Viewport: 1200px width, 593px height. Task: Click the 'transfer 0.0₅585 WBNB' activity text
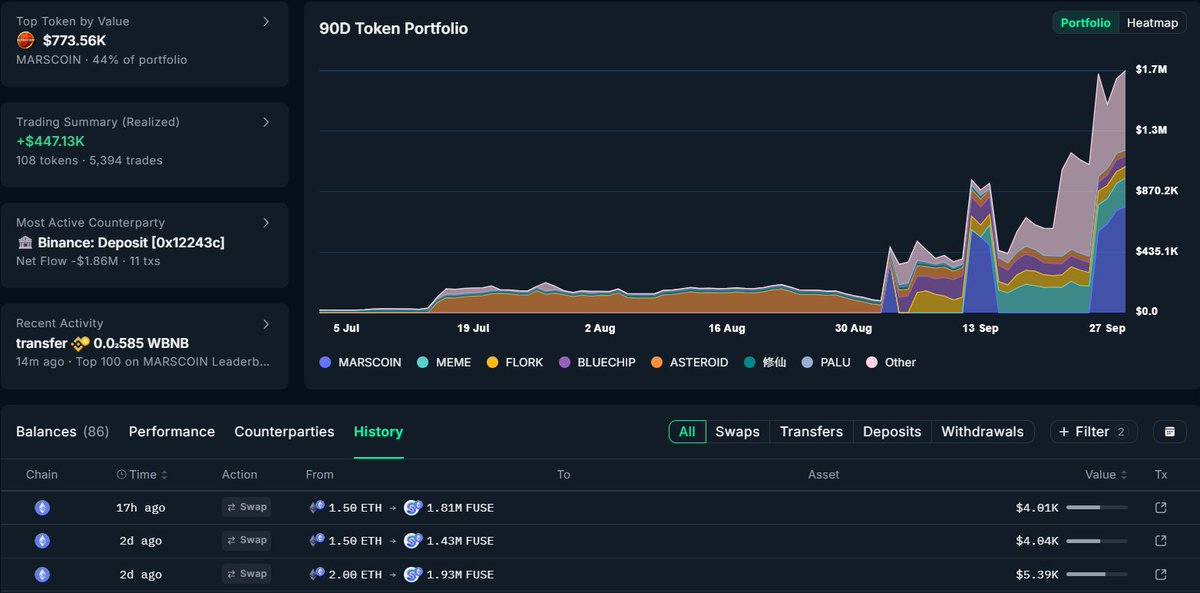102,343
